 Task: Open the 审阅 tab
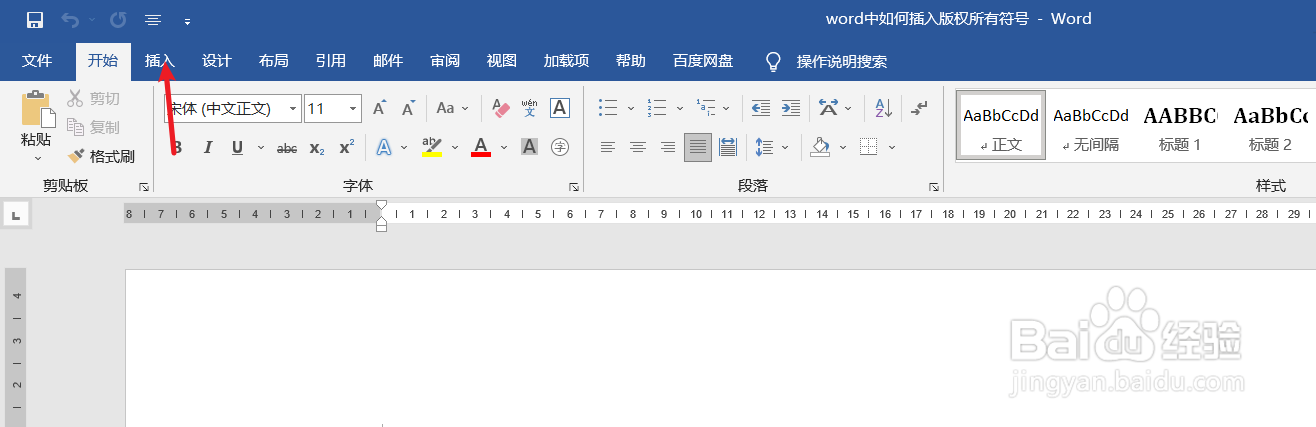pos(444,61)
